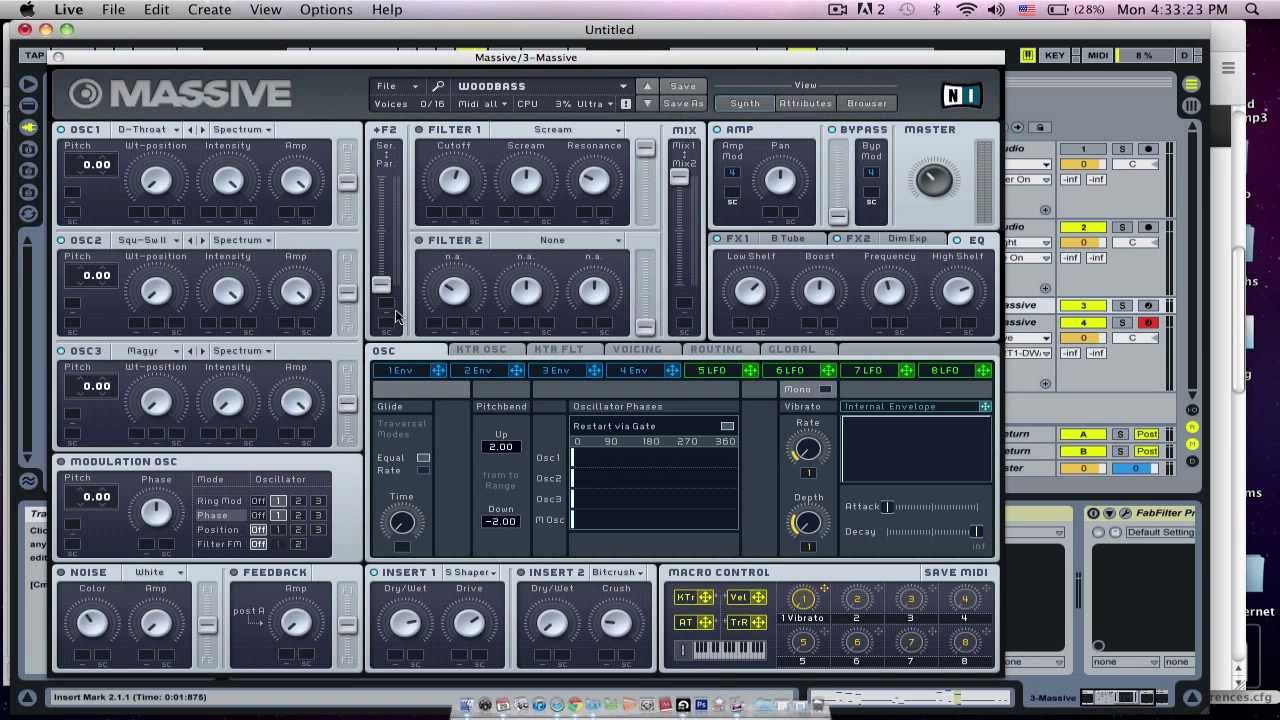Viewport: 1280px width, 720px height.
Task: Switch to Attributes view
Action: tap(805, 104)
